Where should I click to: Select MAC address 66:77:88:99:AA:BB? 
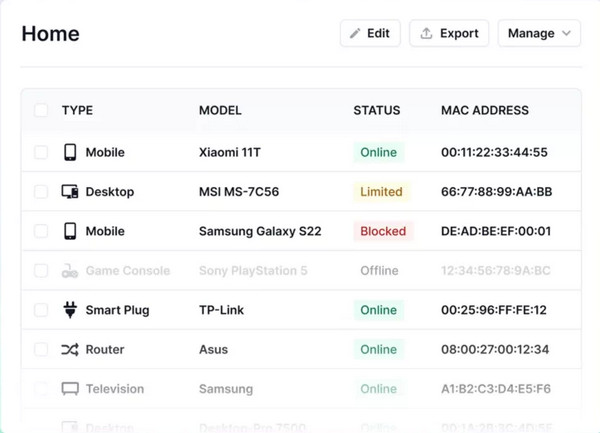496,192
